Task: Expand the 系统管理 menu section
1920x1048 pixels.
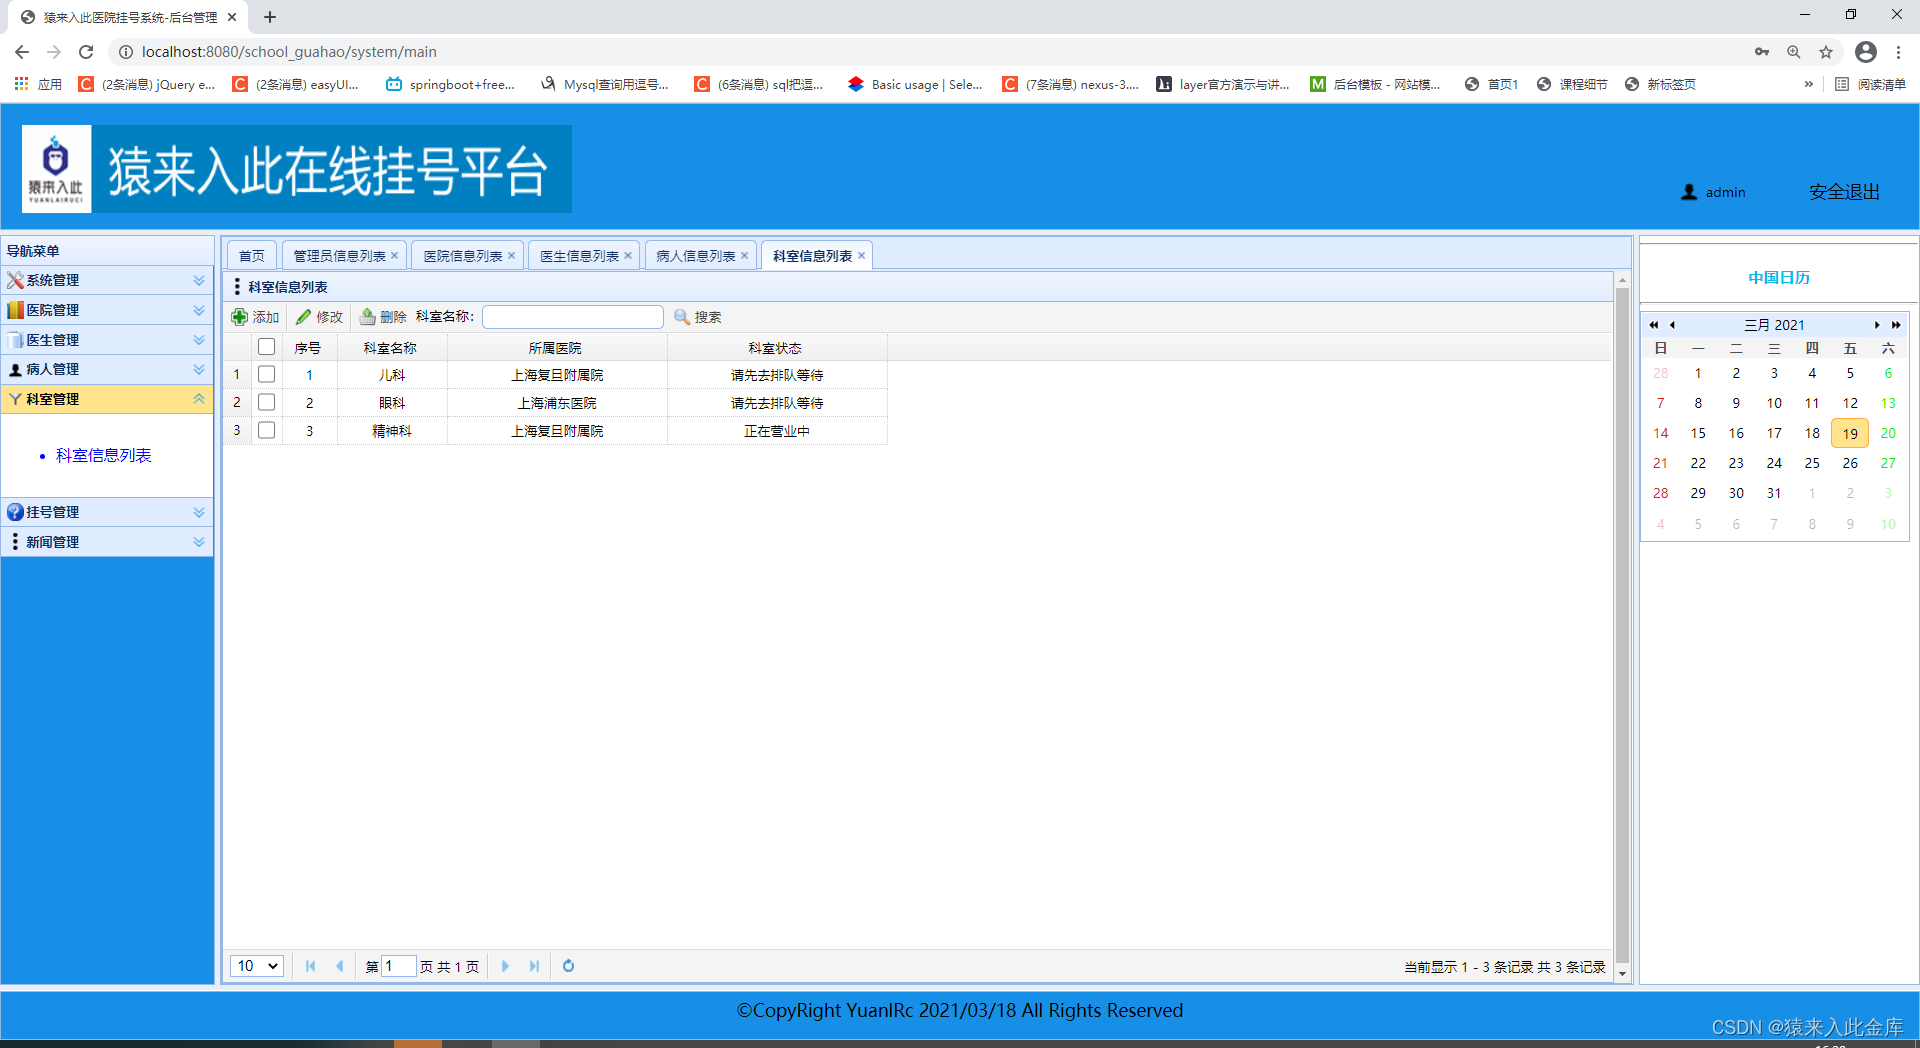Action: (x=107, y=280)
